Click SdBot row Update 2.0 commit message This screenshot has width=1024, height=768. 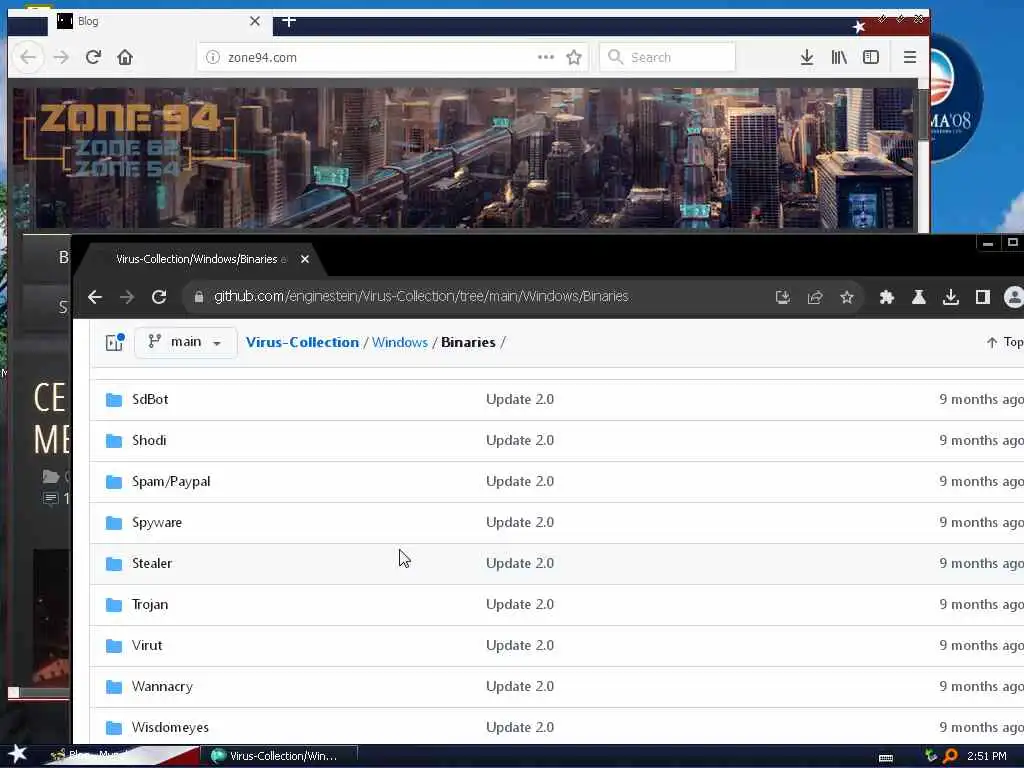pyautogui.click(x=520, y=399)
